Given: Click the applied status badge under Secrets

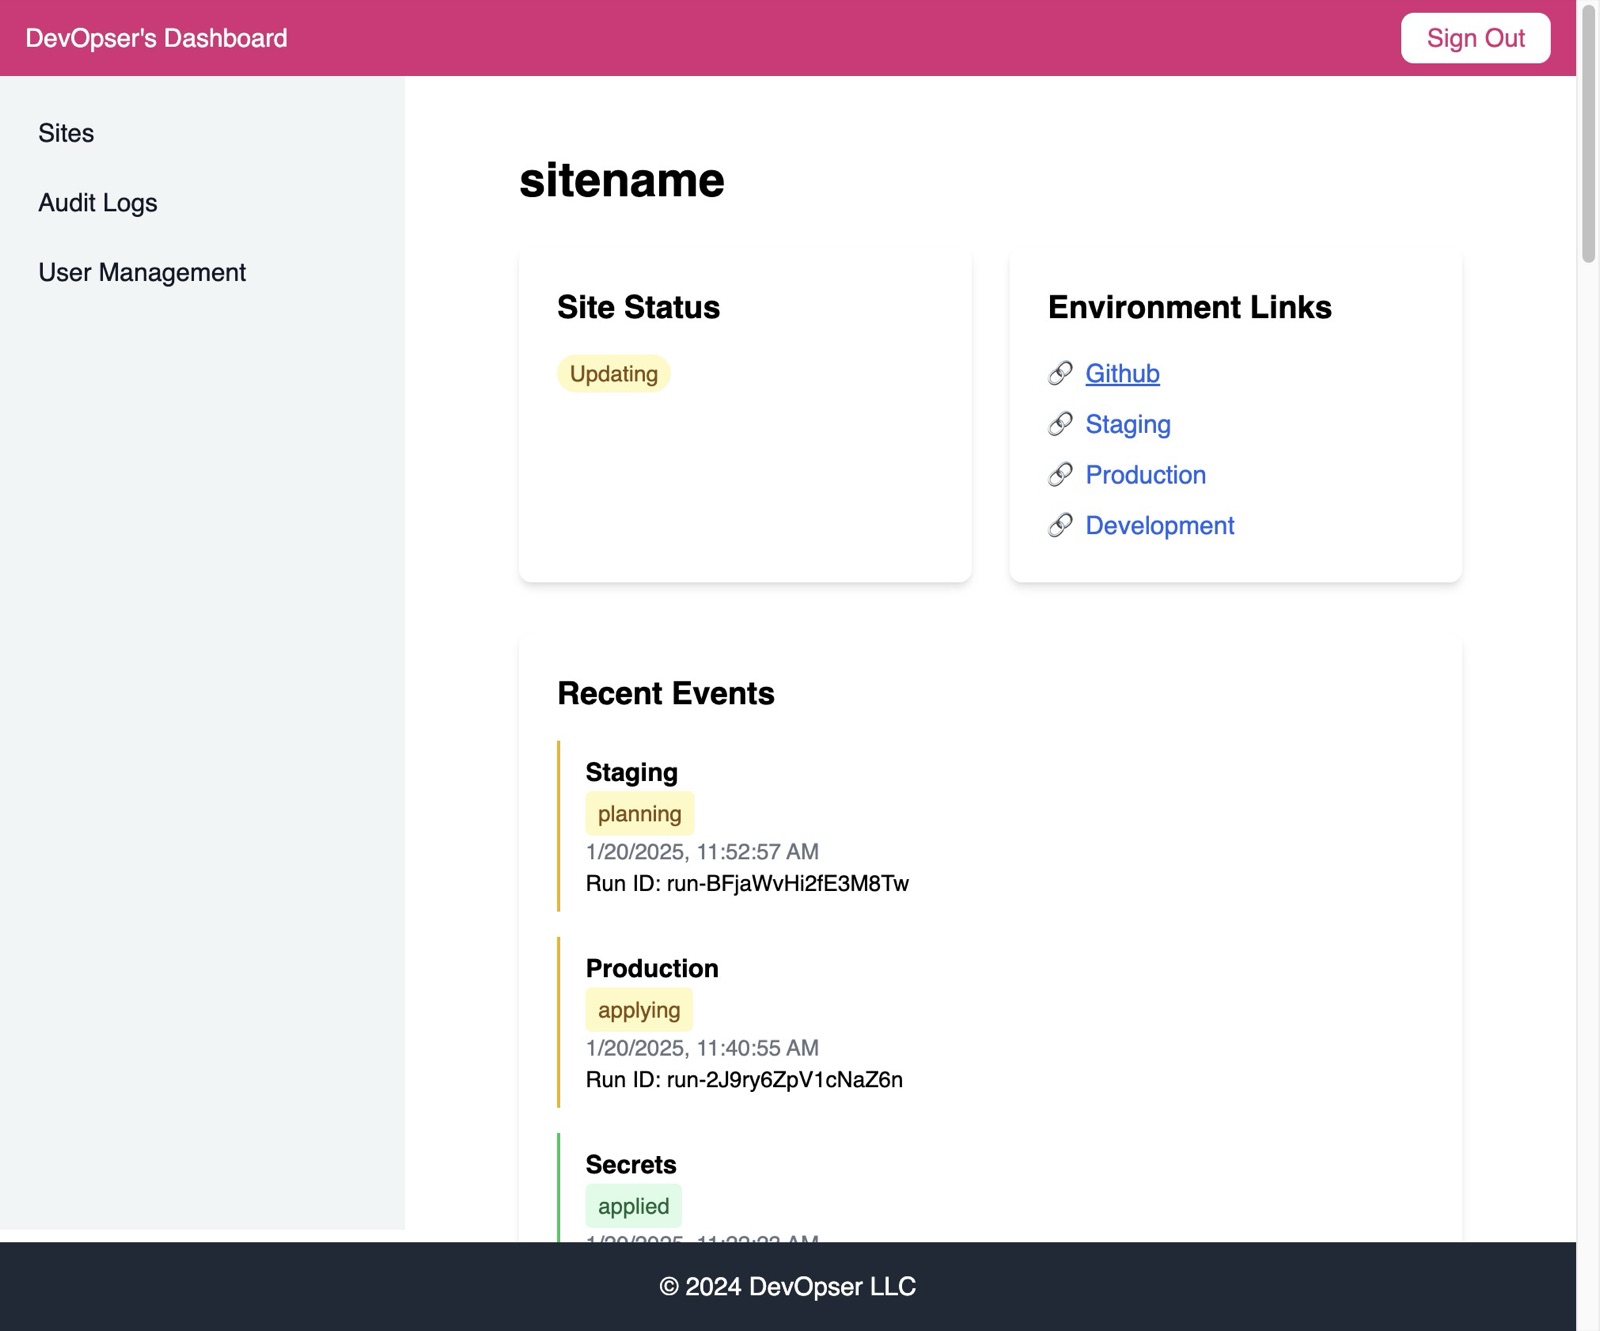Looking at the screenshot, I should (x=633, y=1206).
